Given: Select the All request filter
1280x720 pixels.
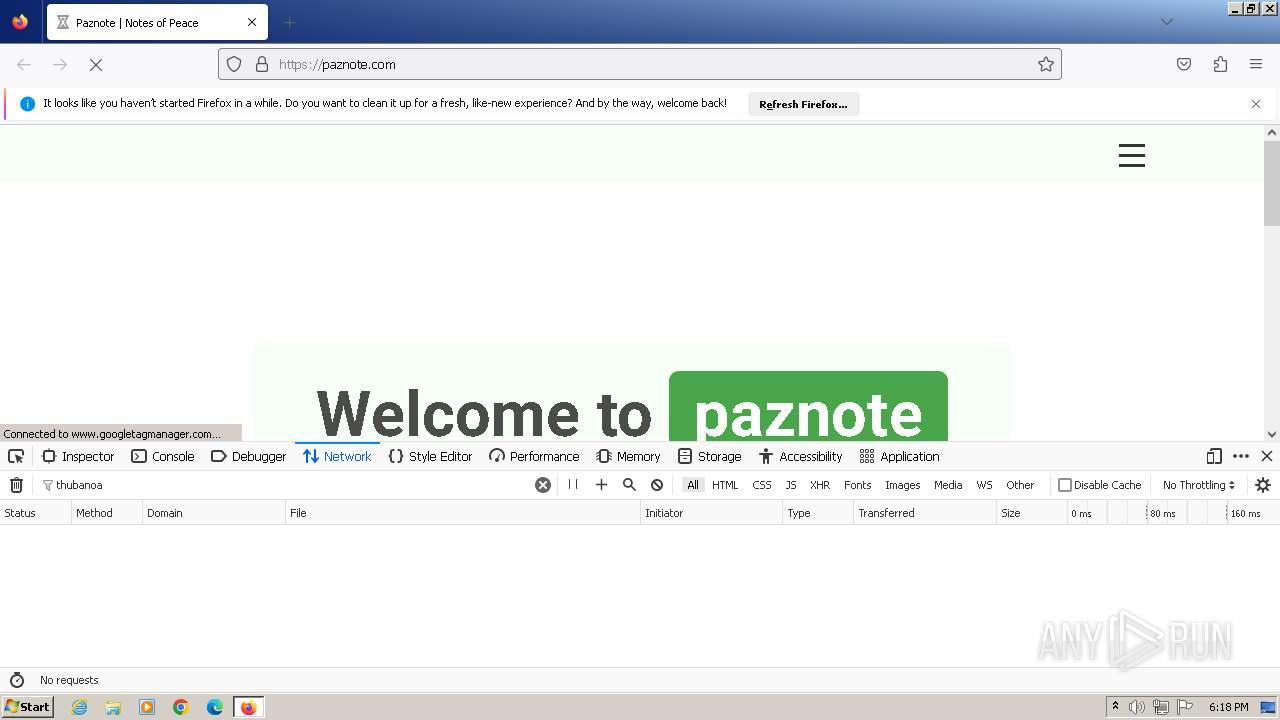Looking at the screenshot, I should pyautogui.click(x=693, y=485).
